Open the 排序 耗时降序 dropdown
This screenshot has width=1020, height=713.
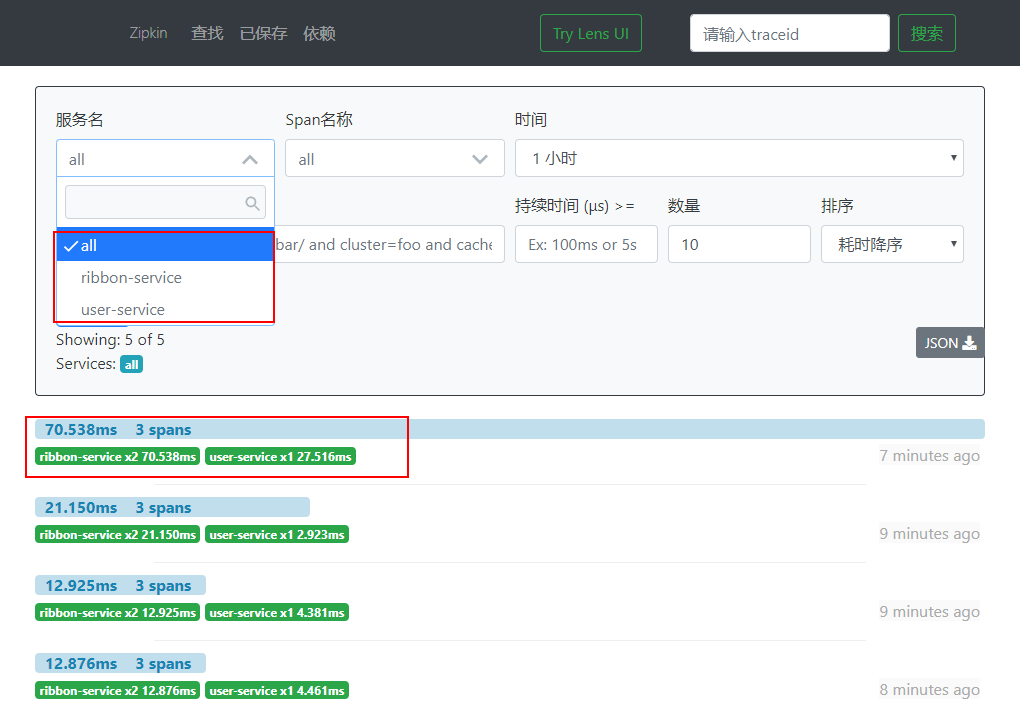tap(892, 245)
